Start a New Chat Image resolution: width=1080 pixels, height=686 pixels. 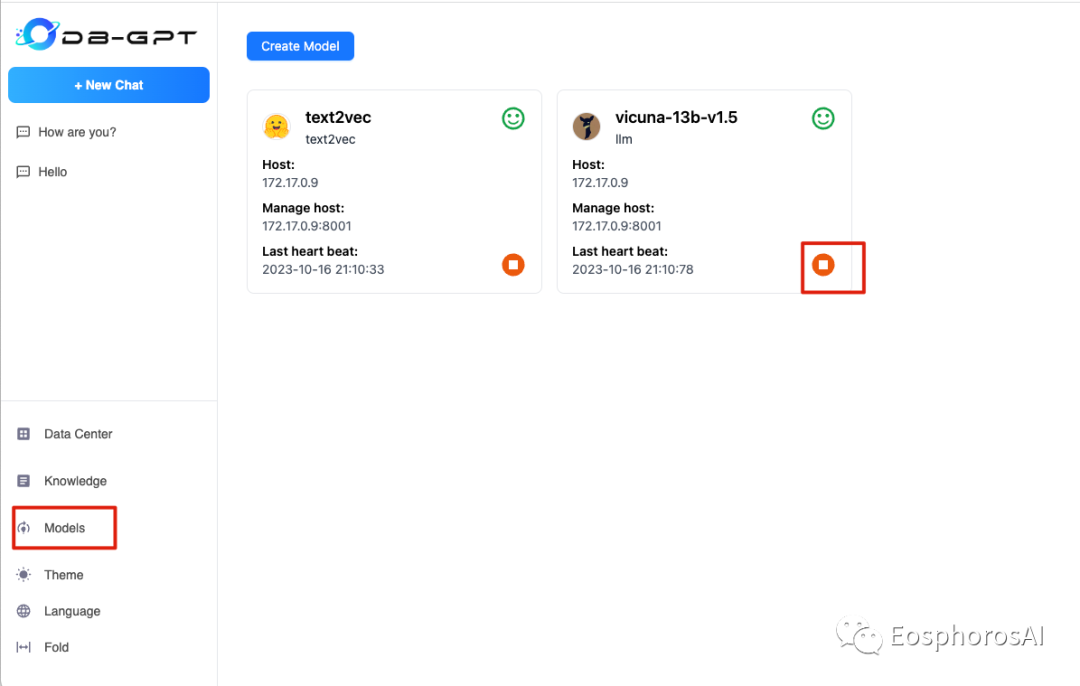pos(109,85)
